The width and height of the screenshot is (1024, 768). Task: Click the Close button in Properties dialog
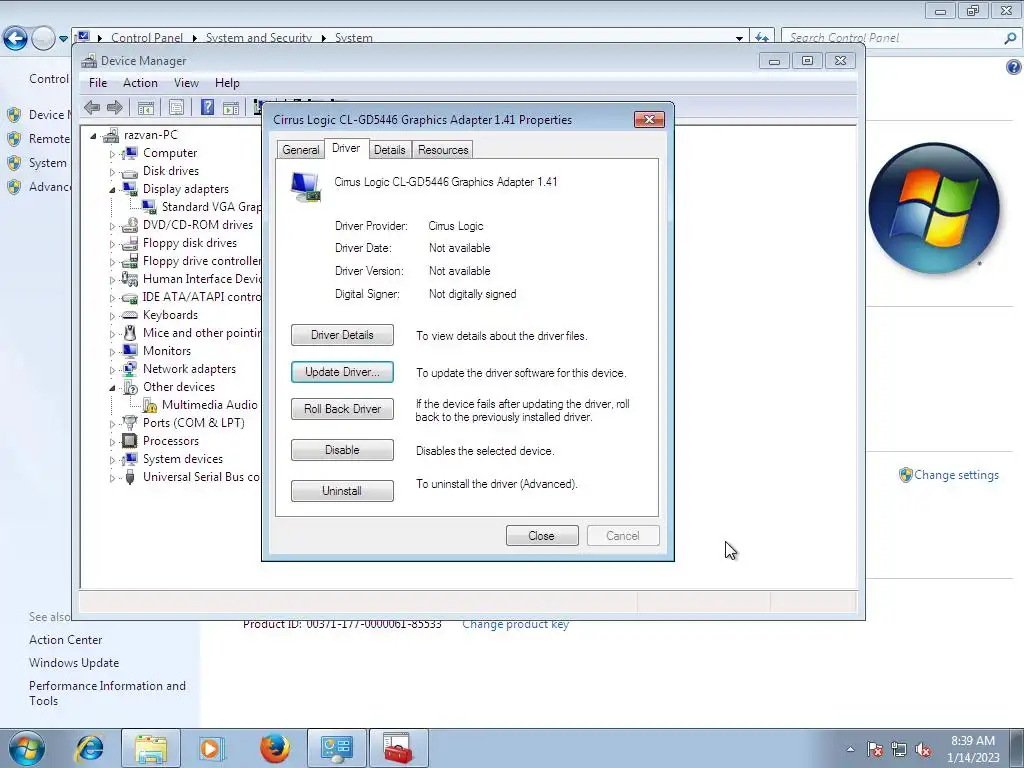tap(542, 536)
